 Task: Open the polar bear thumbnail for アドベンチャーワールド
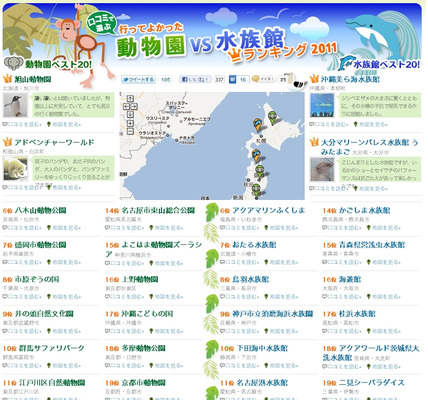(15, 169)
